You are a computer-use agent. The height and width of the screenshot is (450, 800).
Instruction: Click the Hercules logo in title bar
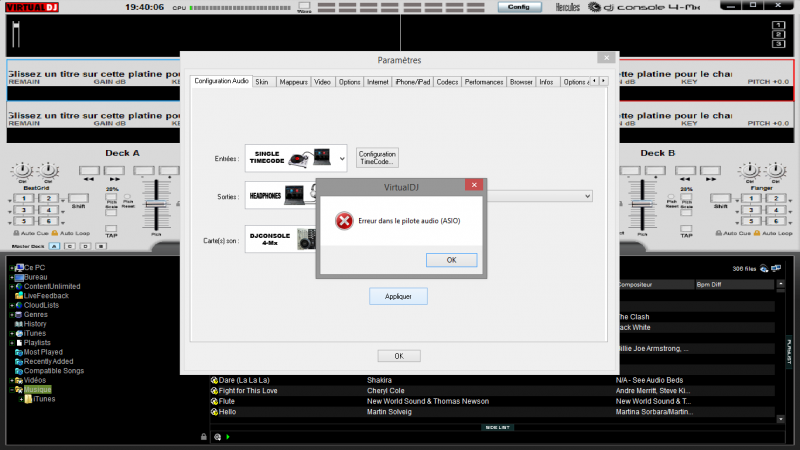click(567, 7)
